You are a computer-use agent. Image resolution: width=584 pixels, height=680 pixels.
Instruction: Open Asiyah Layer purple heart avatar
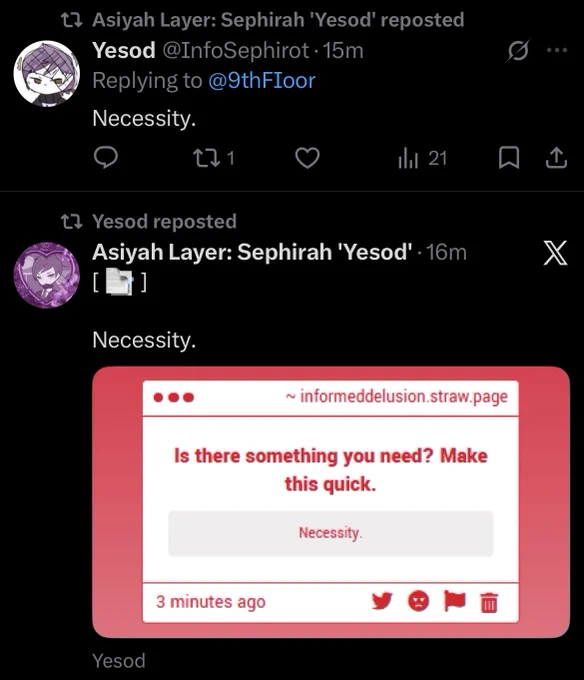[46, 275]
